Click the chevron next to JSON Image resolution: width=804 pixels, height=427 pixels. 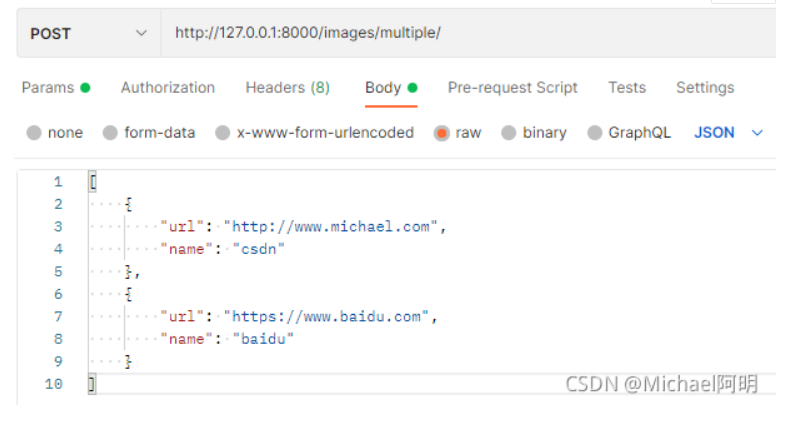pos(757,133)
